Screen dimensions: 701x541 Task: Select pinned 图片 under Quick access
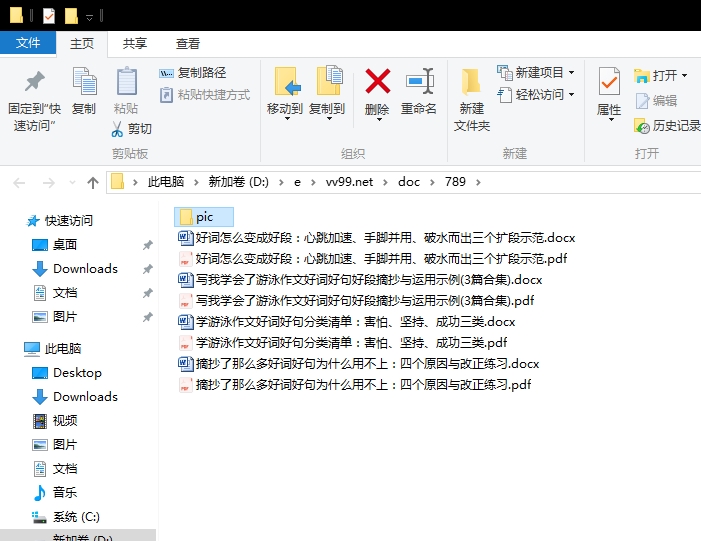(x=55, y=317)
